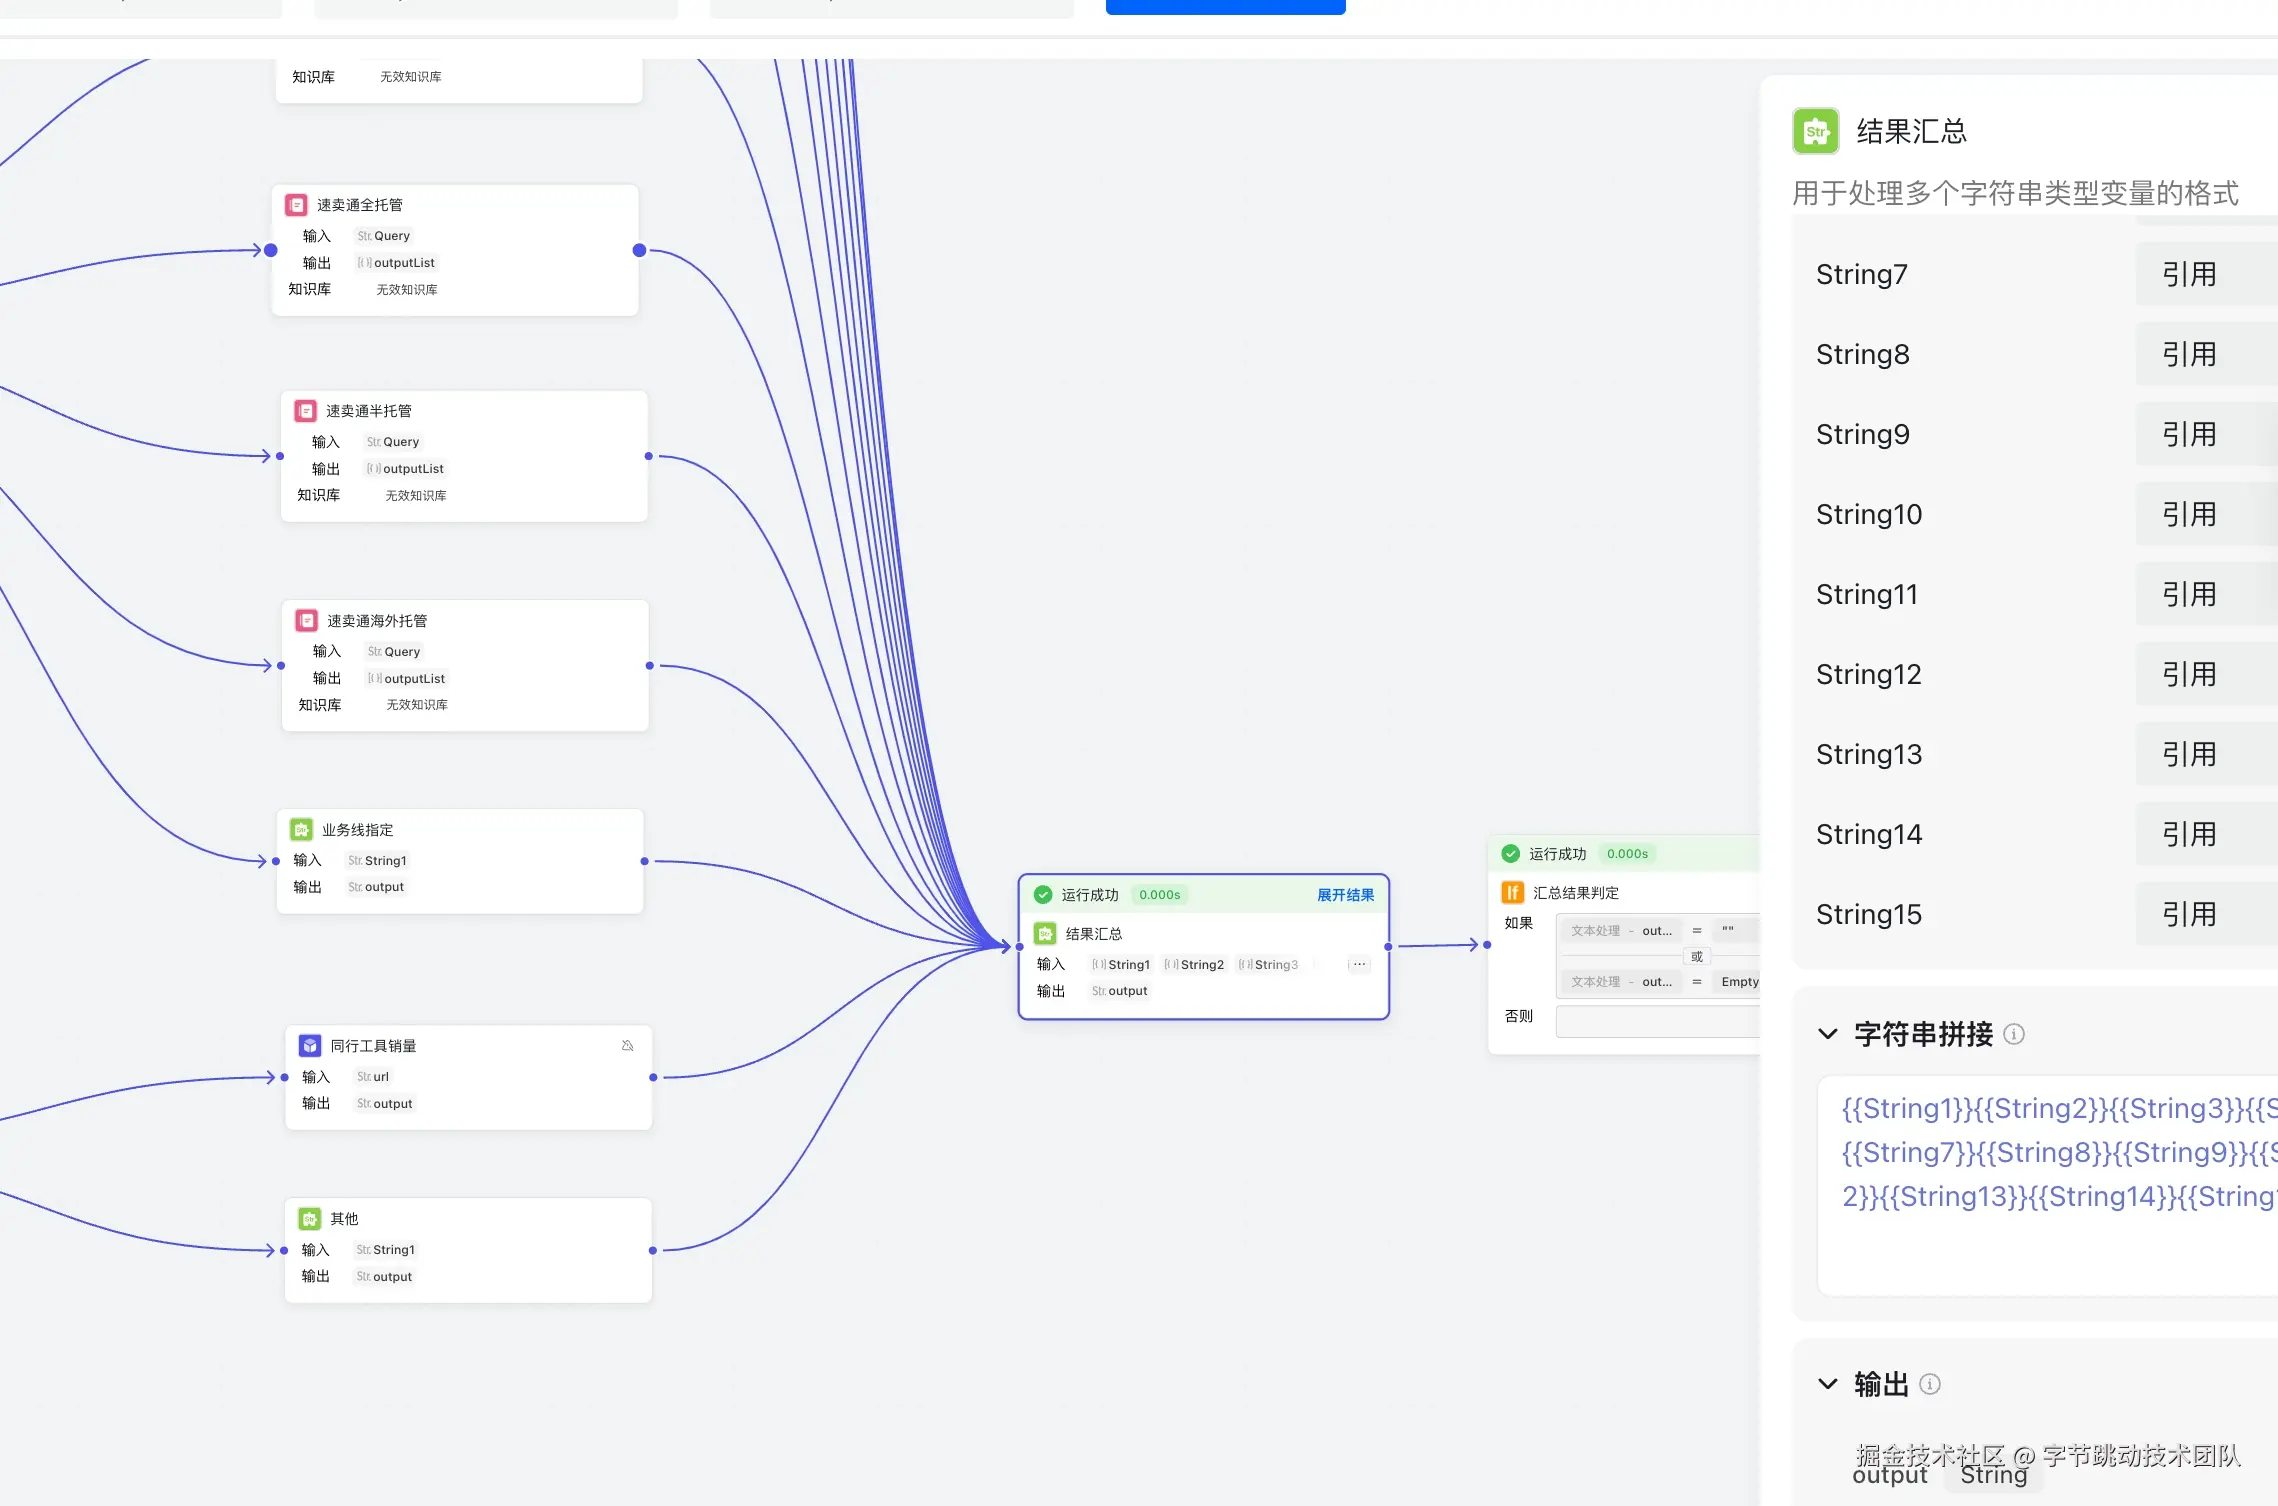Click the 速卖通全托管 knowledge node icon
The width and height of the screenshot is (2278, 1506).
296,205
